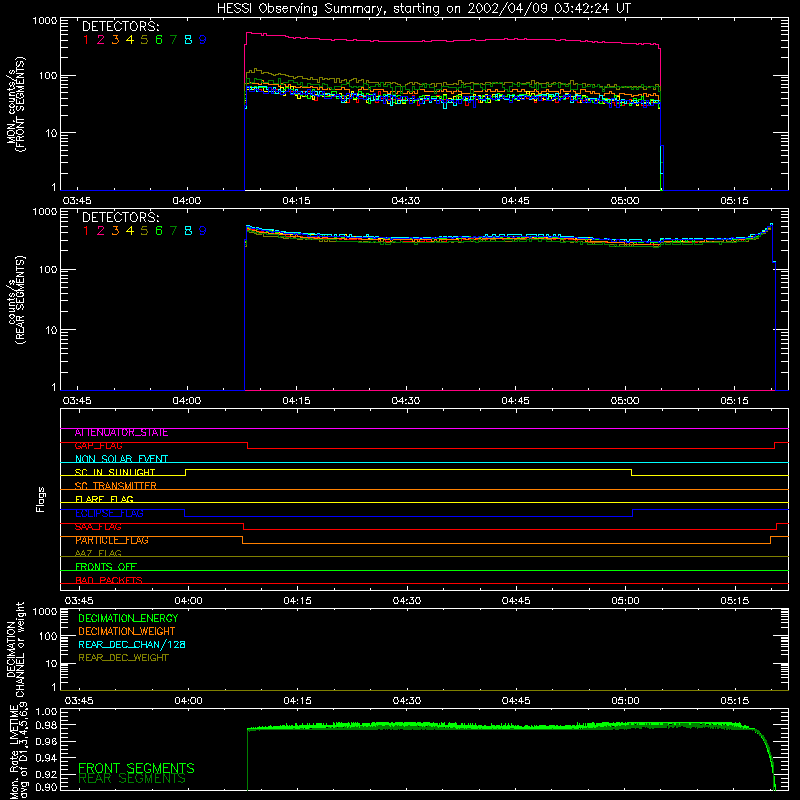This screenshot has width=800, height=800.
Task: Select the ECLIPSE_FLAG label
Action: [109, 513]
